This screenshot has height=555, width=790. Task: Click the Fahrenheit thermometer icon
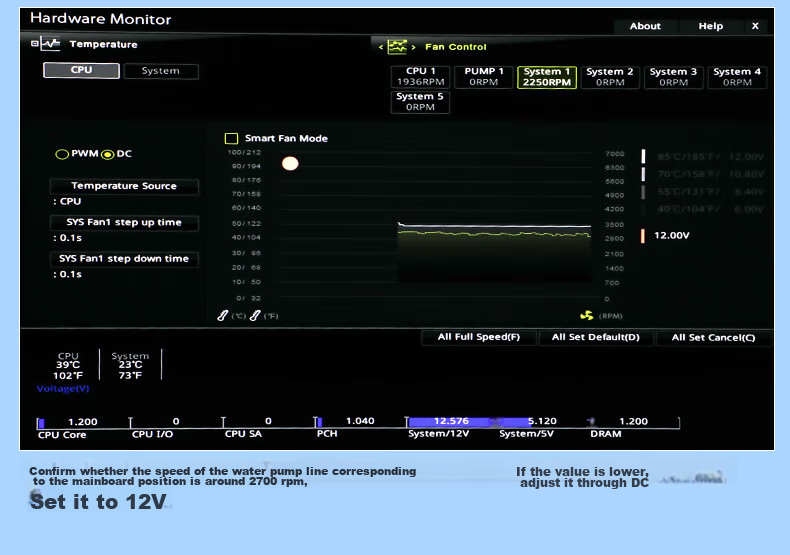(x=255, y=316)
